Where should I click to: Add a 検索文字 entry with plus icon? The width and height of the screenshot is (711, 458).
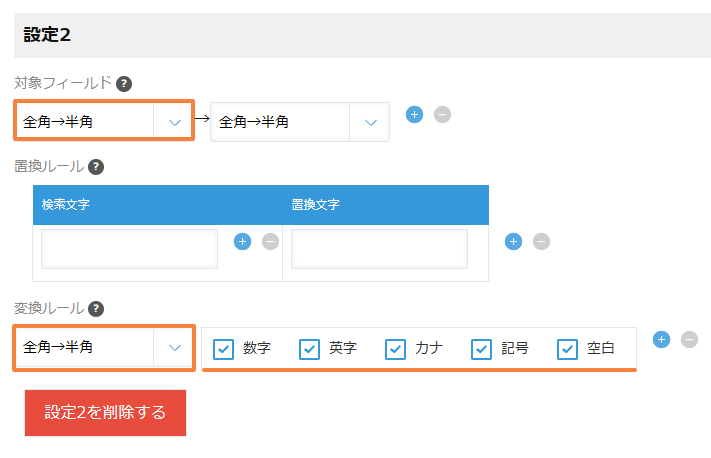(x=242, y=241)
